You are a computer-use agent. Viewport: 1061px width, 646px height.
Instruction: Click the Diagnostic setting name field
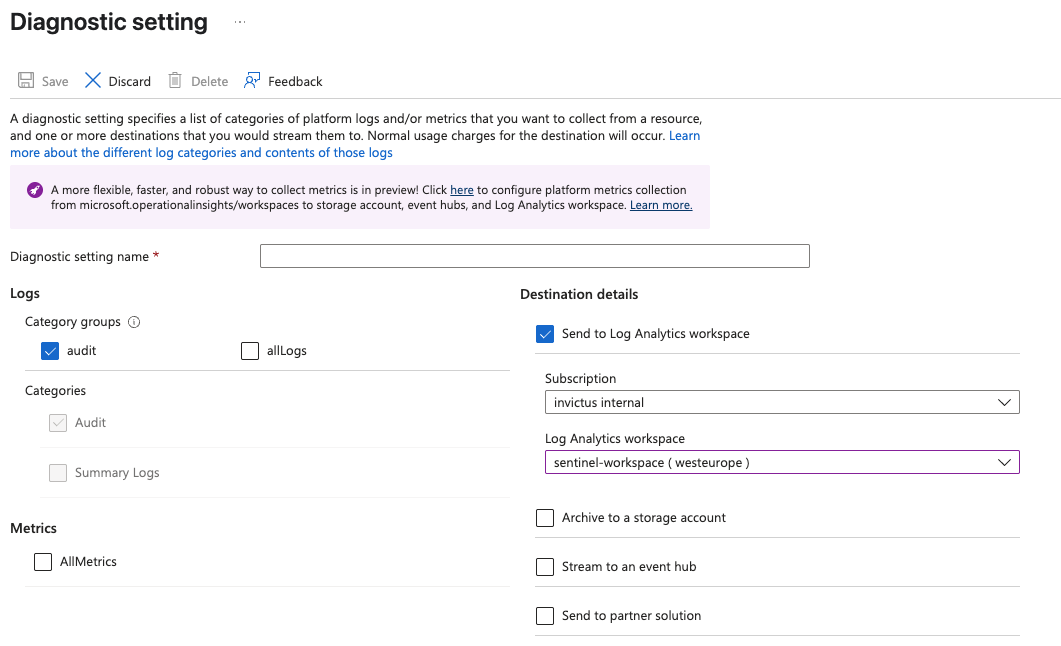point(534,257)
